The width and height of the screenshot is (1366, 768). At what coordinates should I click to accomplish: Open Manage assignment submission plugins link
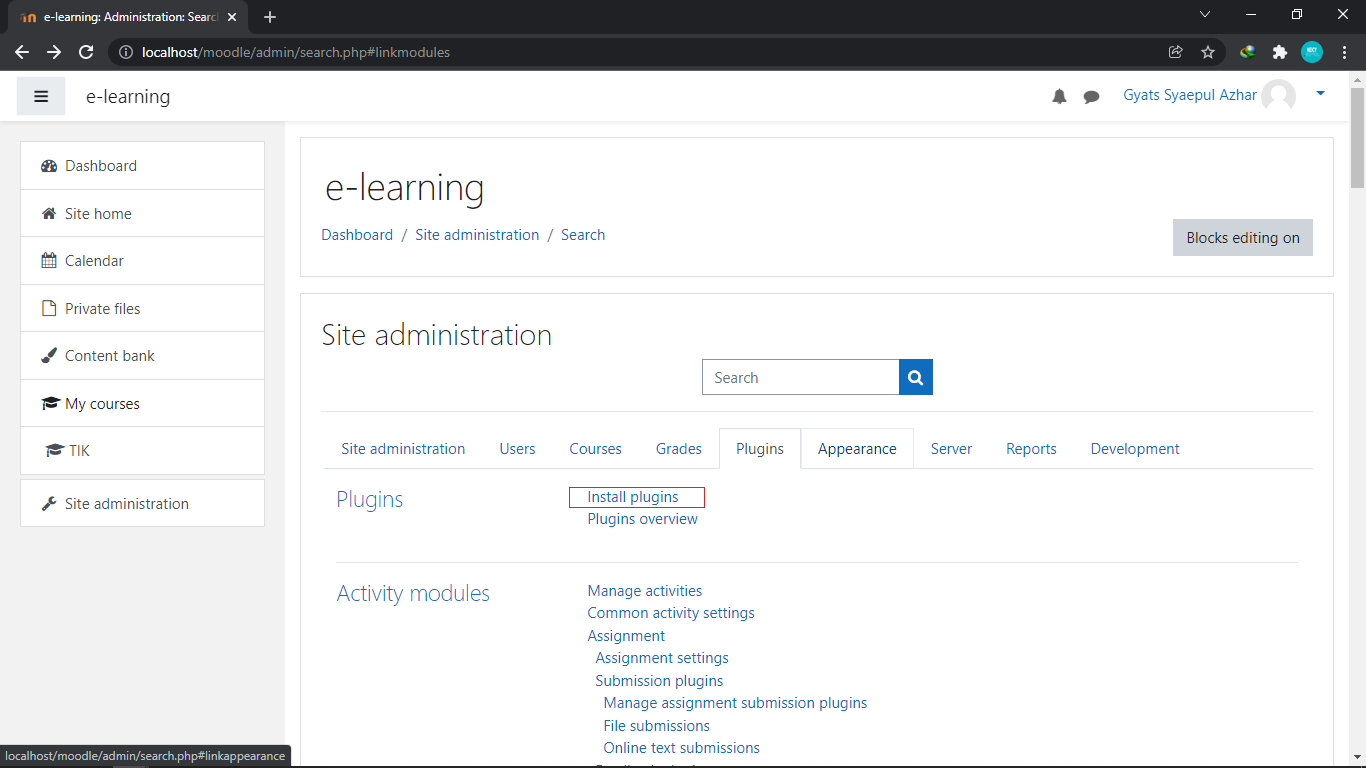[x=735, y=703]
